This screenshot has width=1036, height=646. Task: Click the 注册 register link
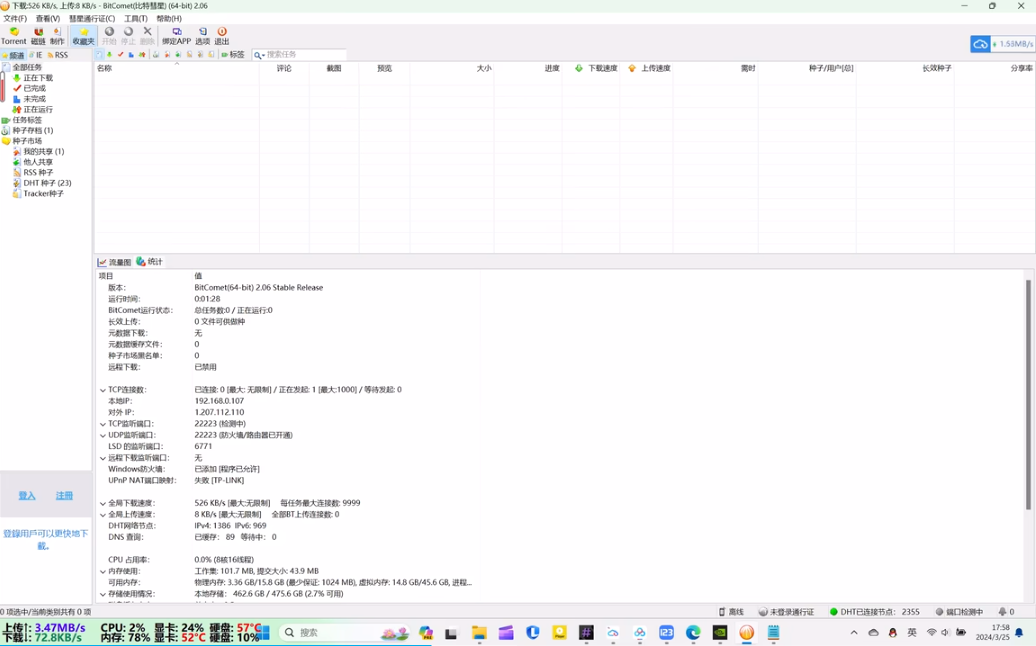coord(64,495)
